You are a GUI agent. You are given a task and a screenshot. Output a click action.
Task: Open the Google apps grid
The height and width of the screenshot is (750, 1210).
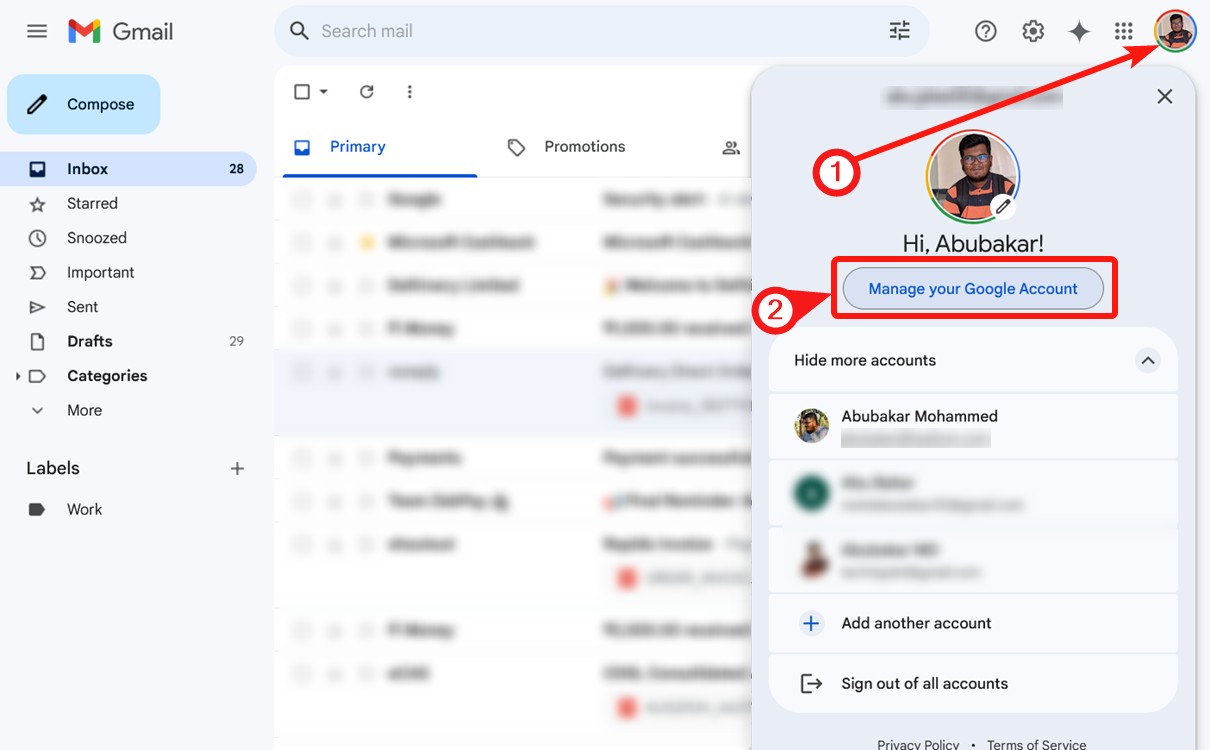coord(1124,31)
